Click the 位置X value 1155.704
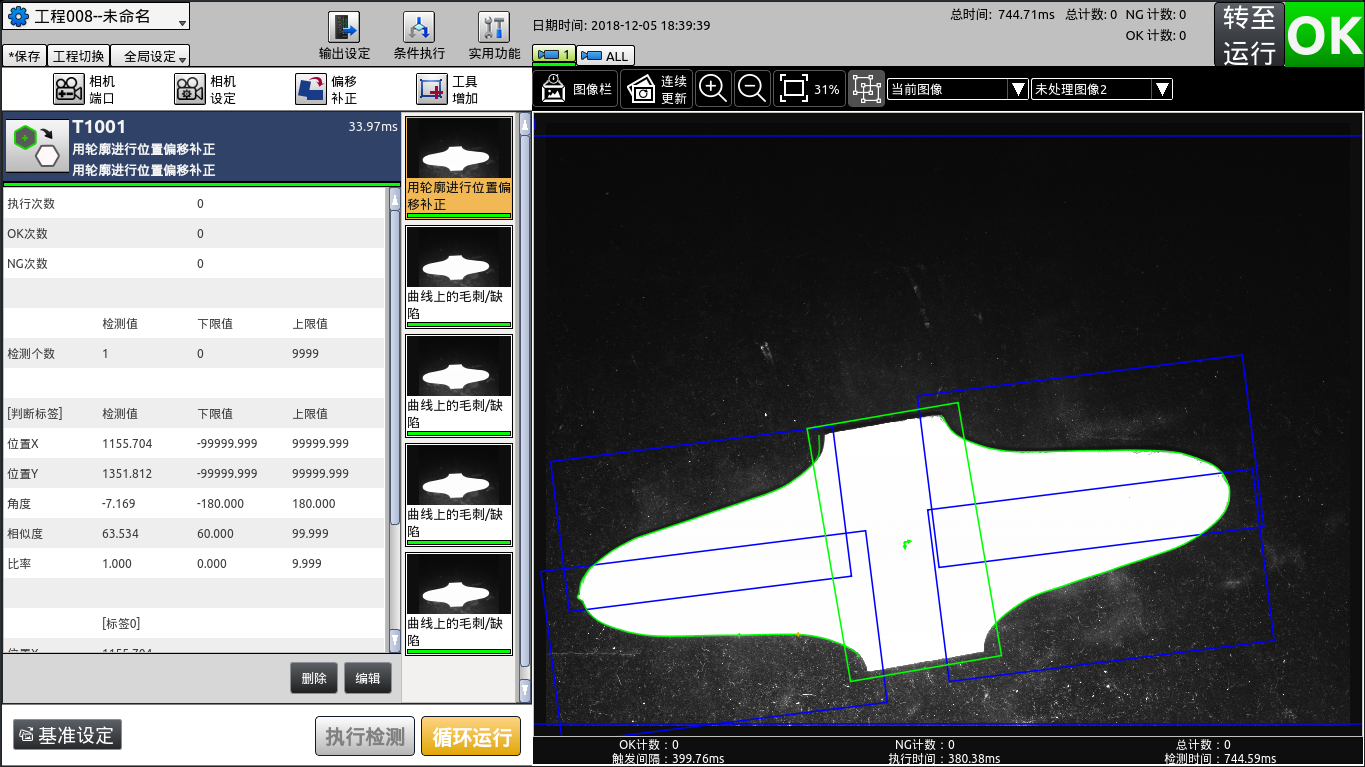The width and height of the screenshot is (1365, 767). point(127,443)
